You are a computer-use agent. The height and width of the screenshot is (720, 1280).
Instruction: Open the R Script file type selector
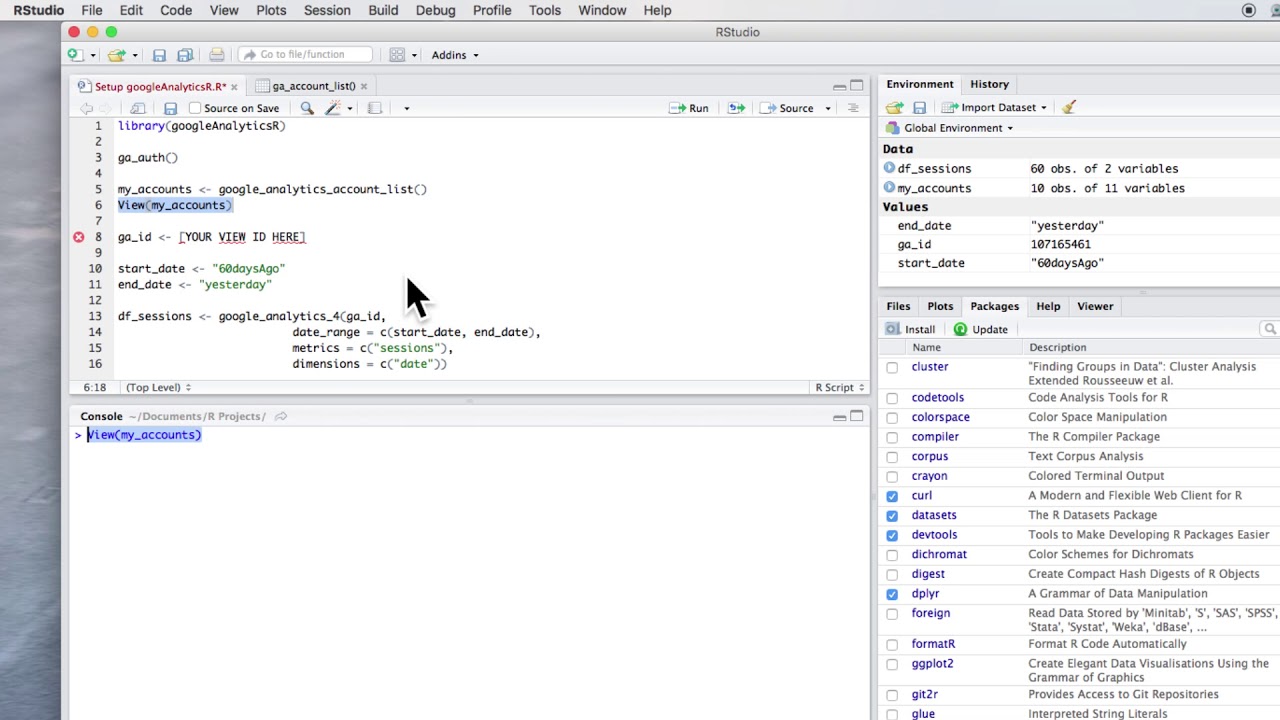[x=840, y=387]
